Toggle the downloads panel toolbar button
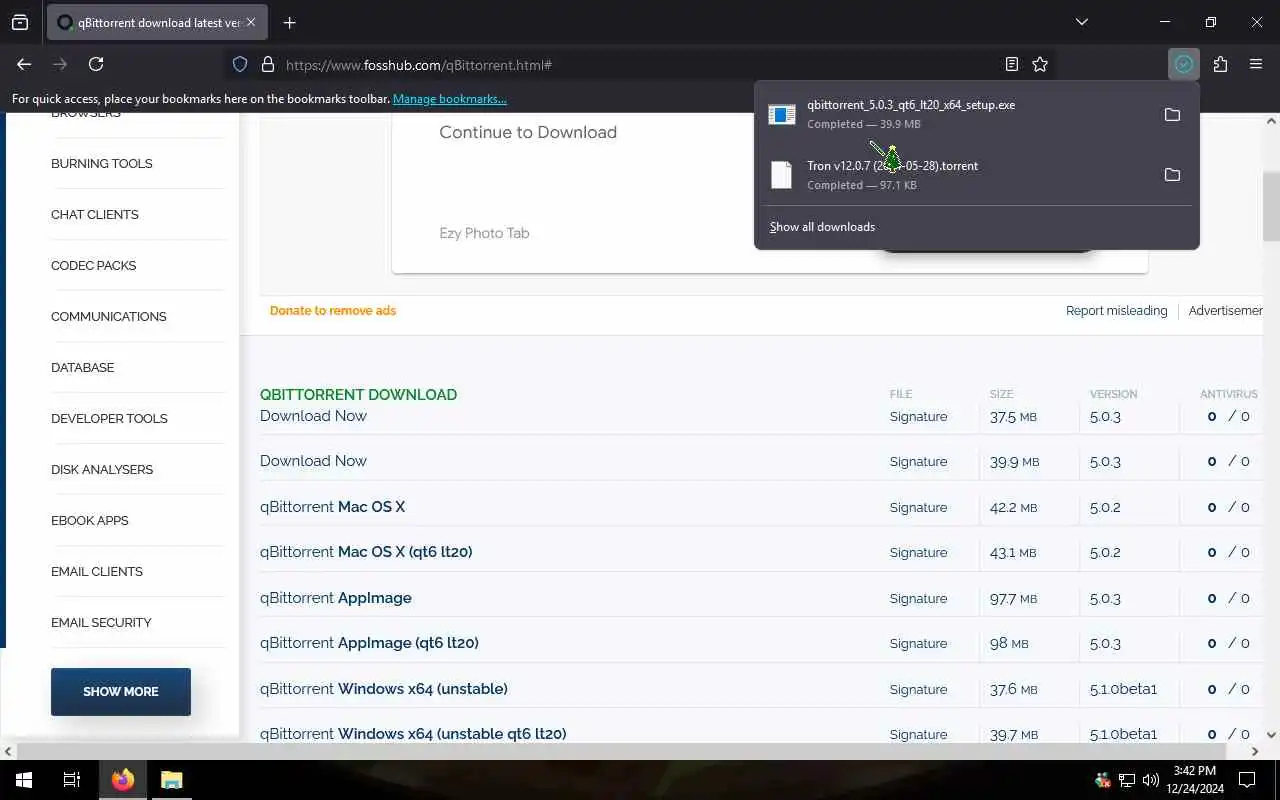1280x800 pixels. [1184, 64]
